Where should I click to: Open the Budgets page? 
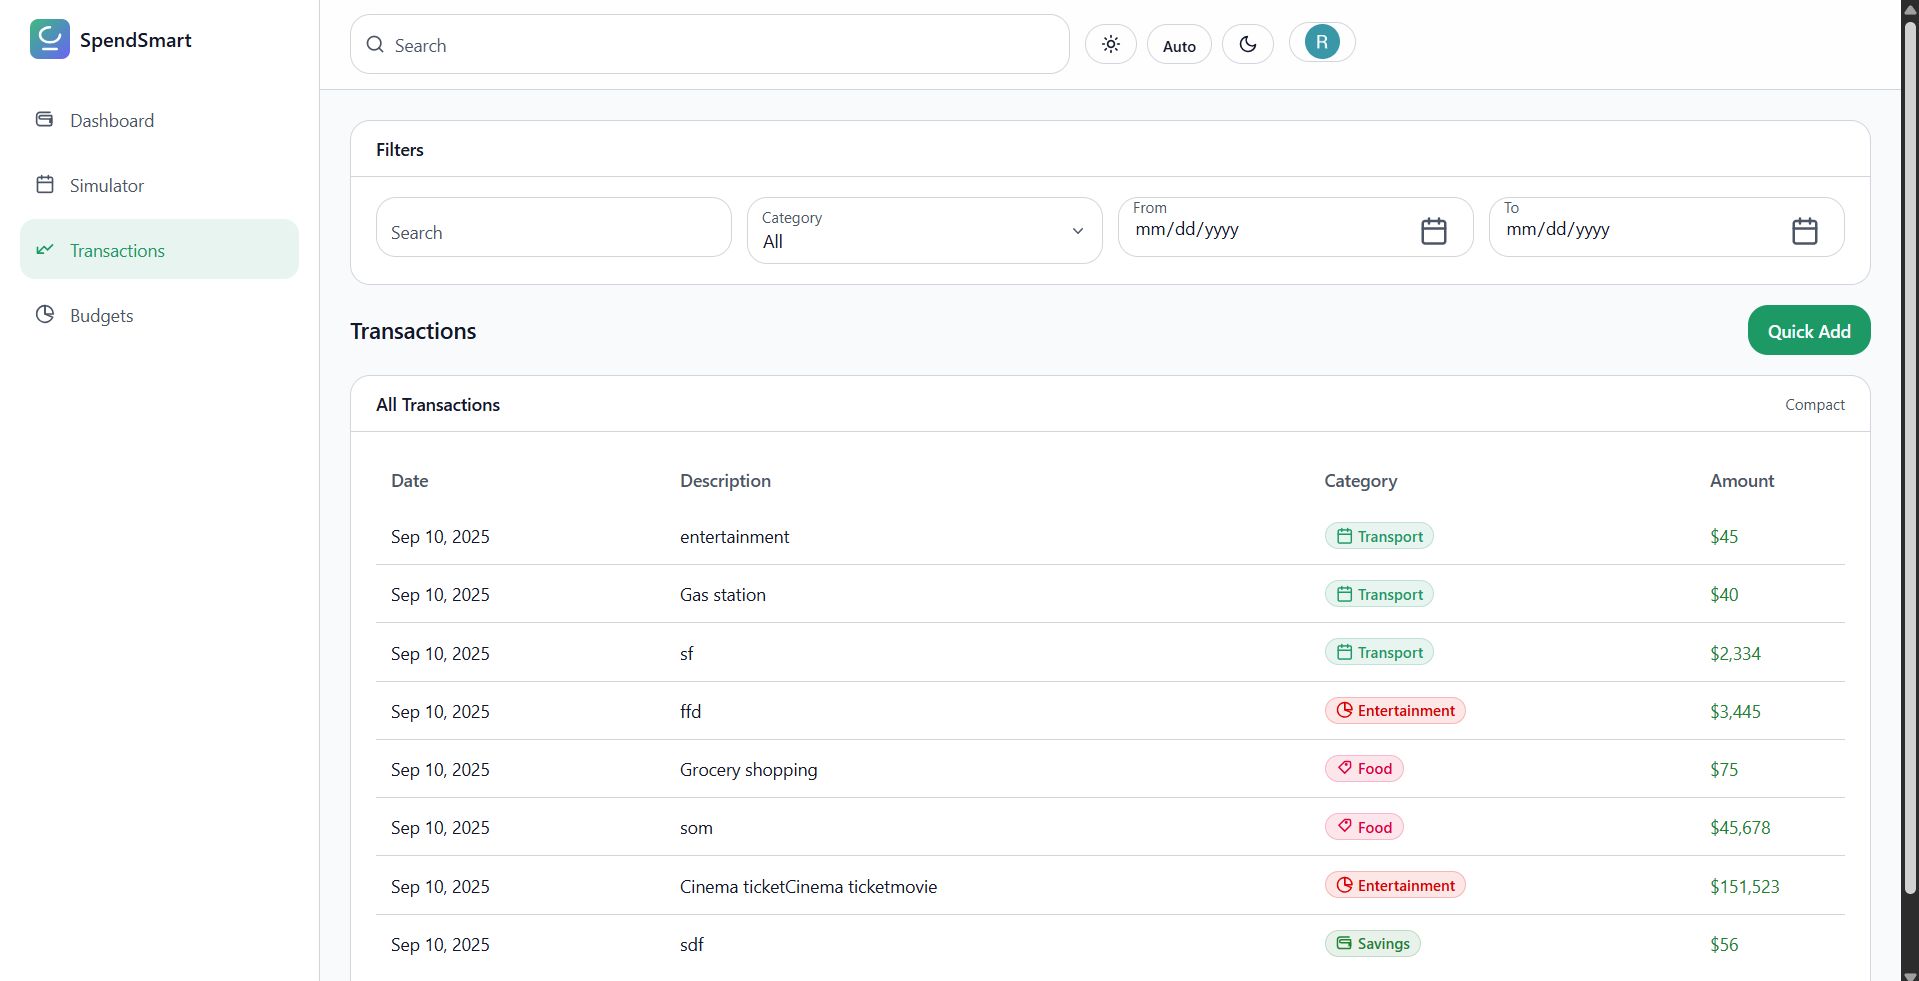159,315
